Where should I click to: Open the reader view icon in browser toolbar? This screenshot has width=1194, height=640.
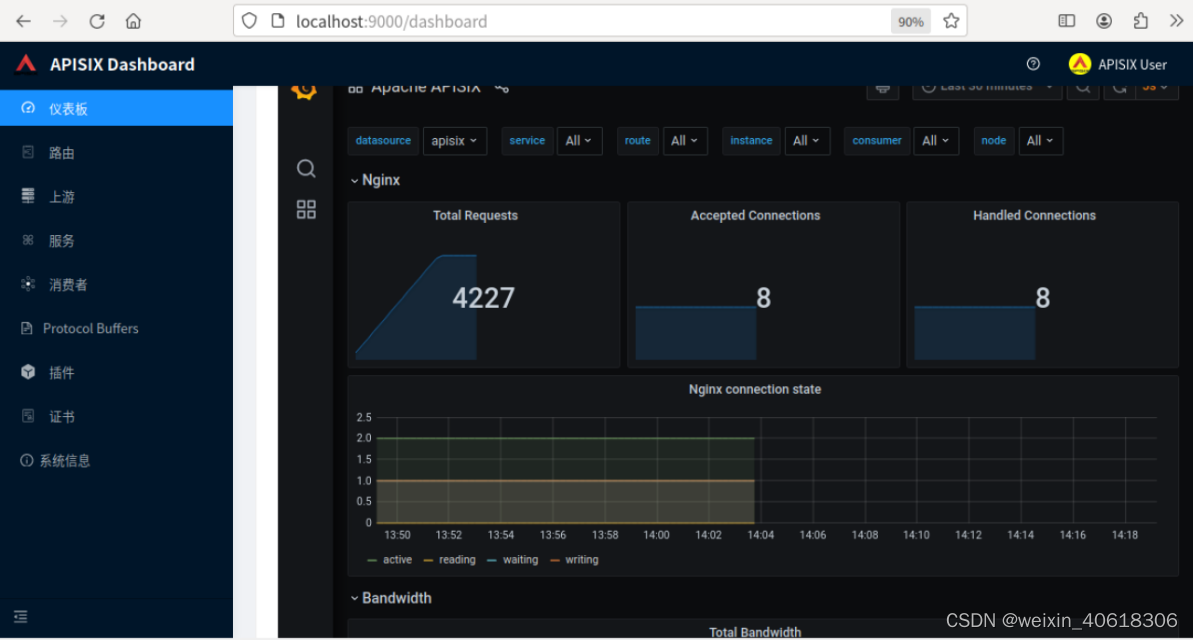pos(1067,21)
